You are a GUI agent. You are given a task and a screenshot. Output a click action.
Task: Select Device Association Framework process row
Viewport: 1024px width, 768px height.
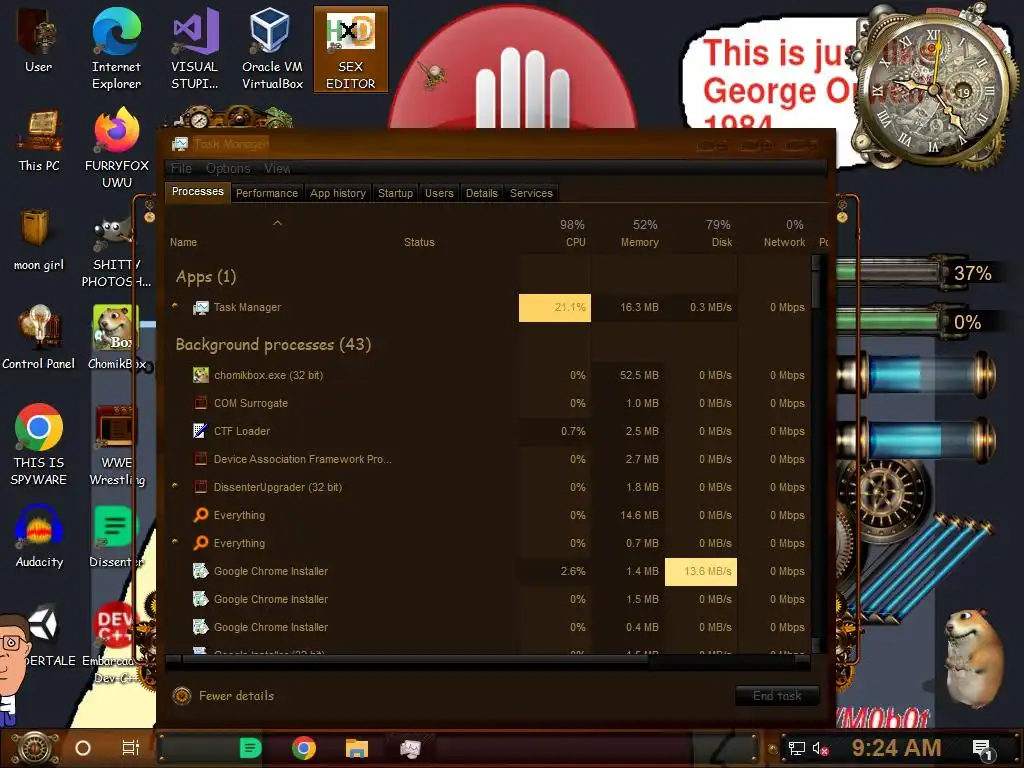pyautogui.click(x=488, y=459)
